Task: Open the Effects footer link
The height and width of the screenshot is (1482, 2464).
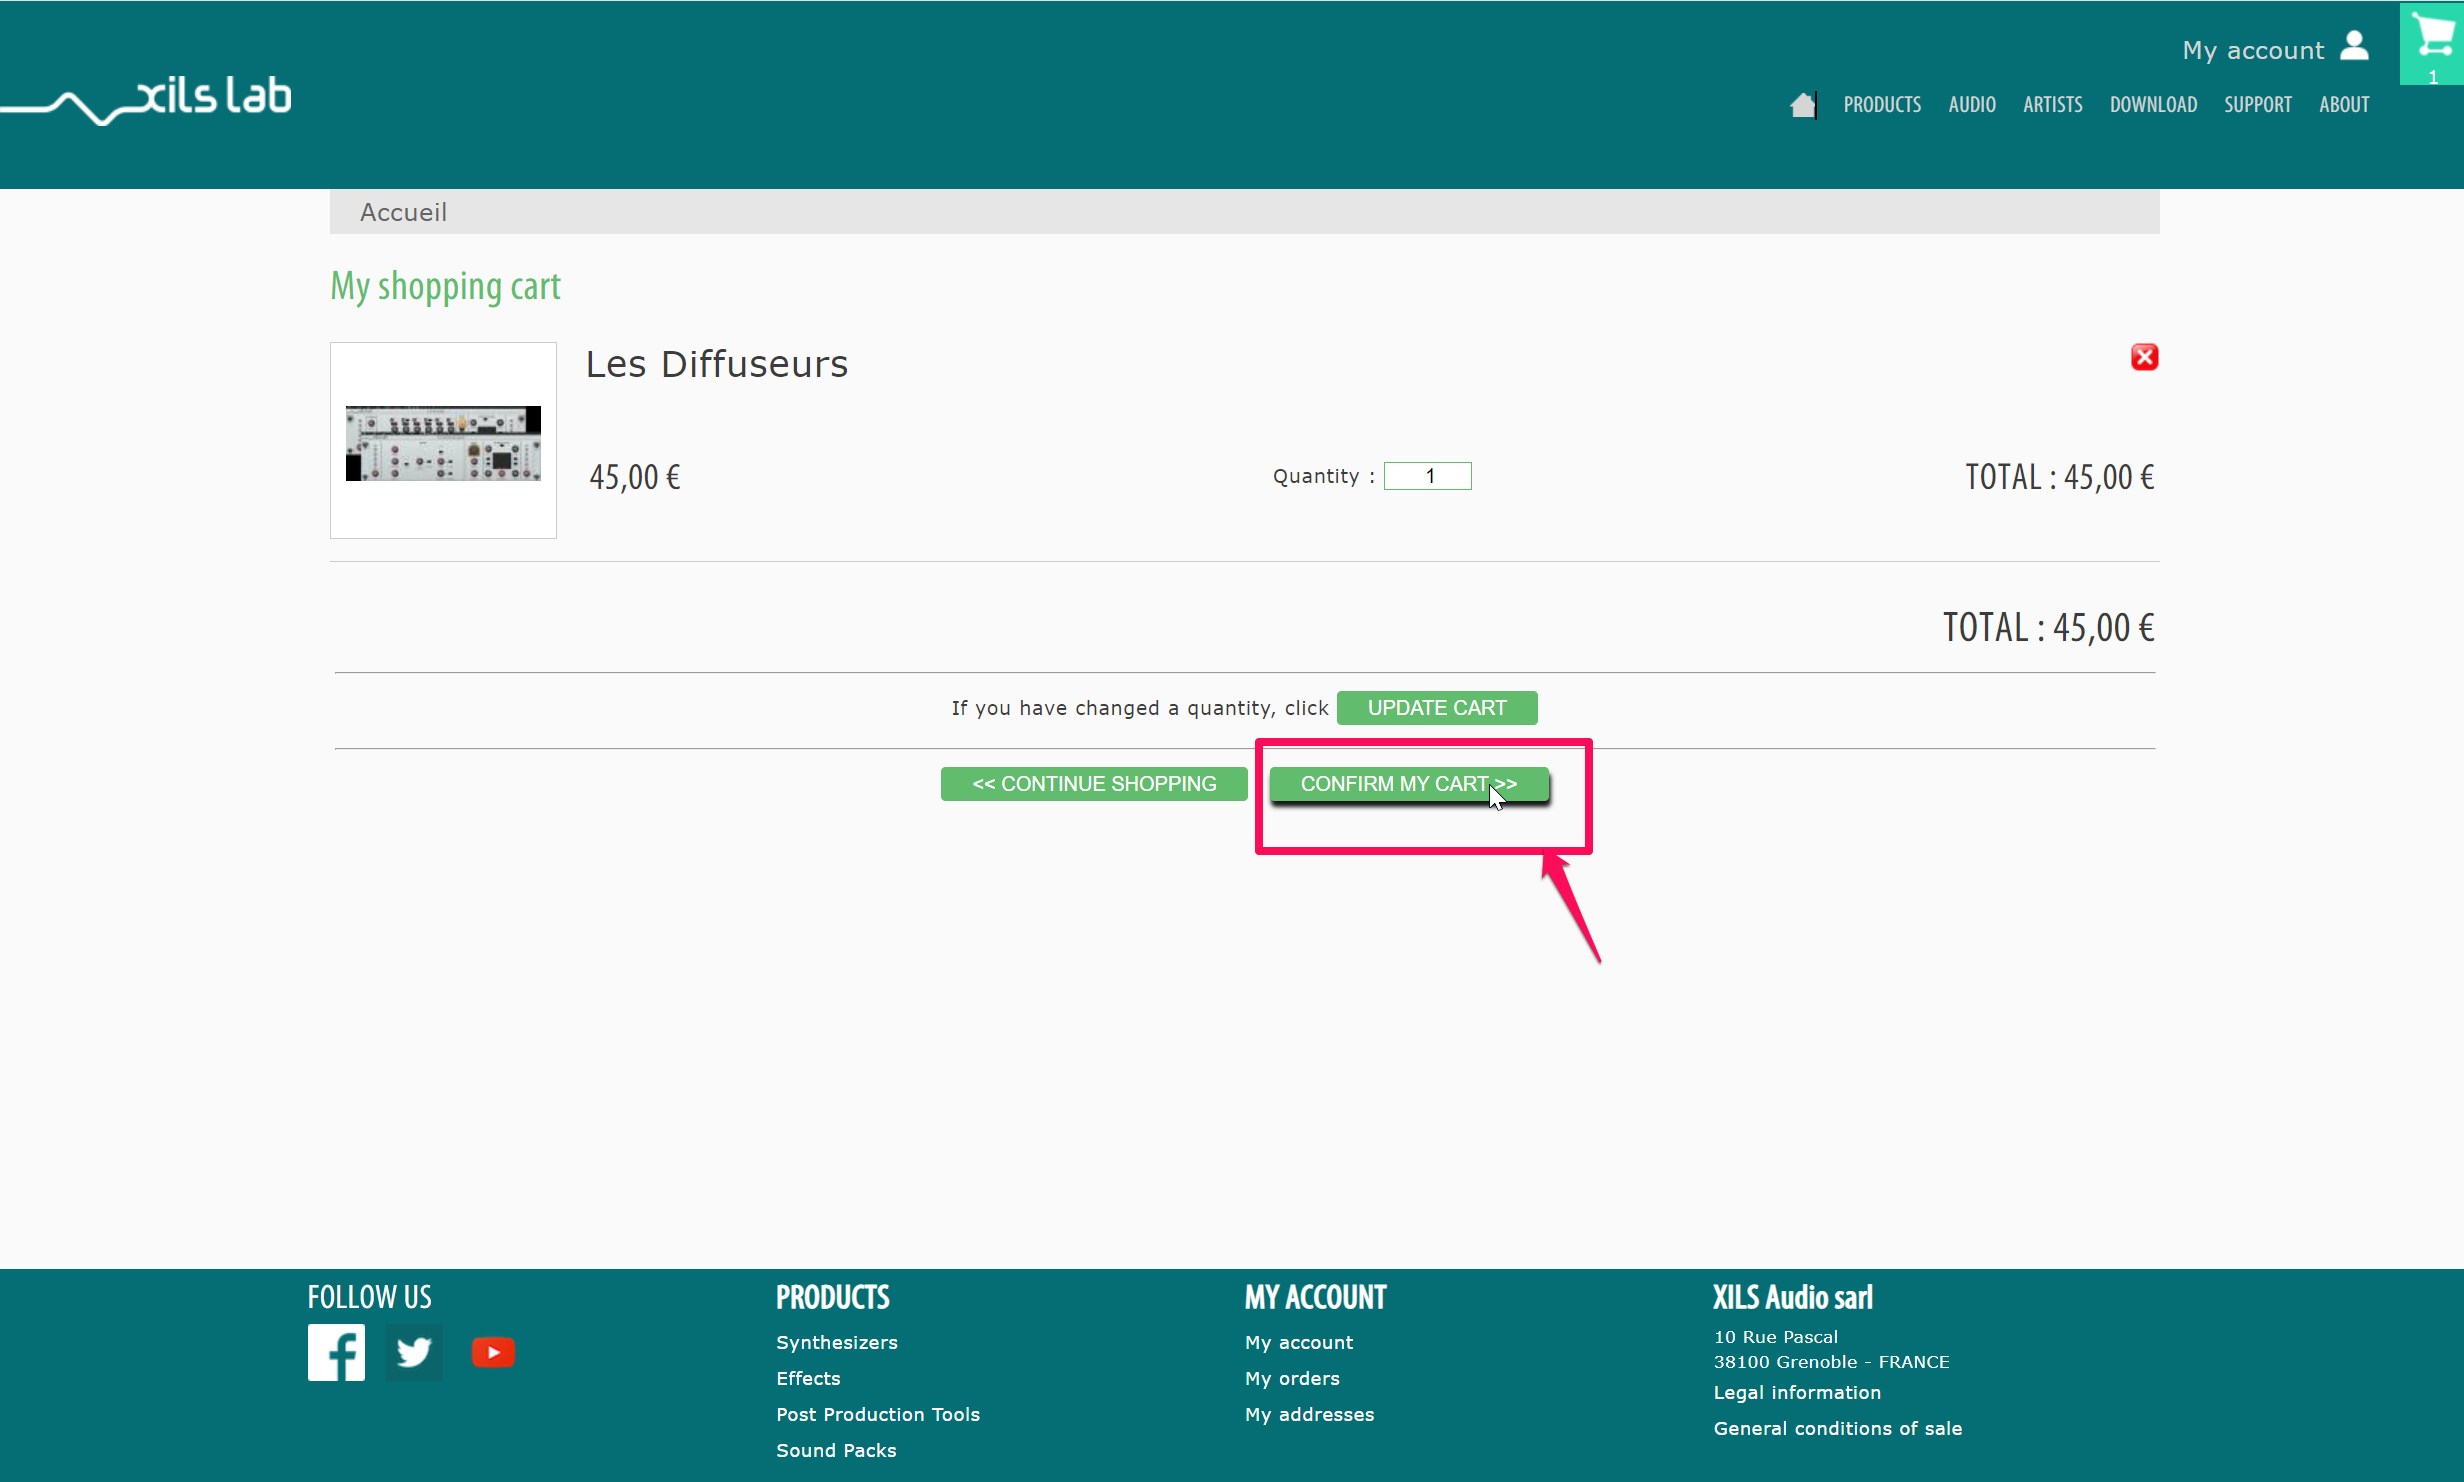Action: (808, 1378)
